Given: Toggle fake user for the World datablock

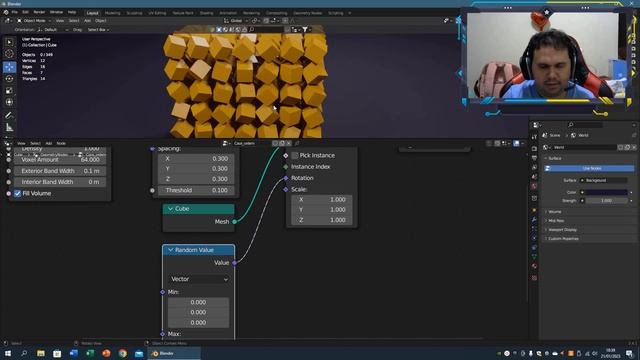Looking at the screenshot, I should point(620,147).
